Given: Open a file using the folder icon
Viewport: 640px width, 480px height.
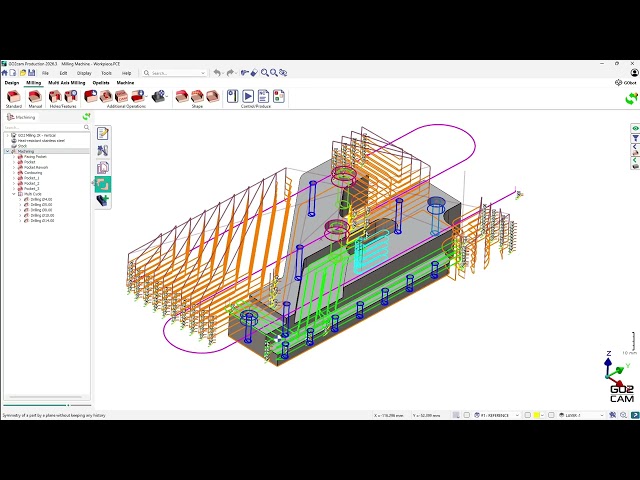Looking at the screenshot, I should tap(23, 73).
